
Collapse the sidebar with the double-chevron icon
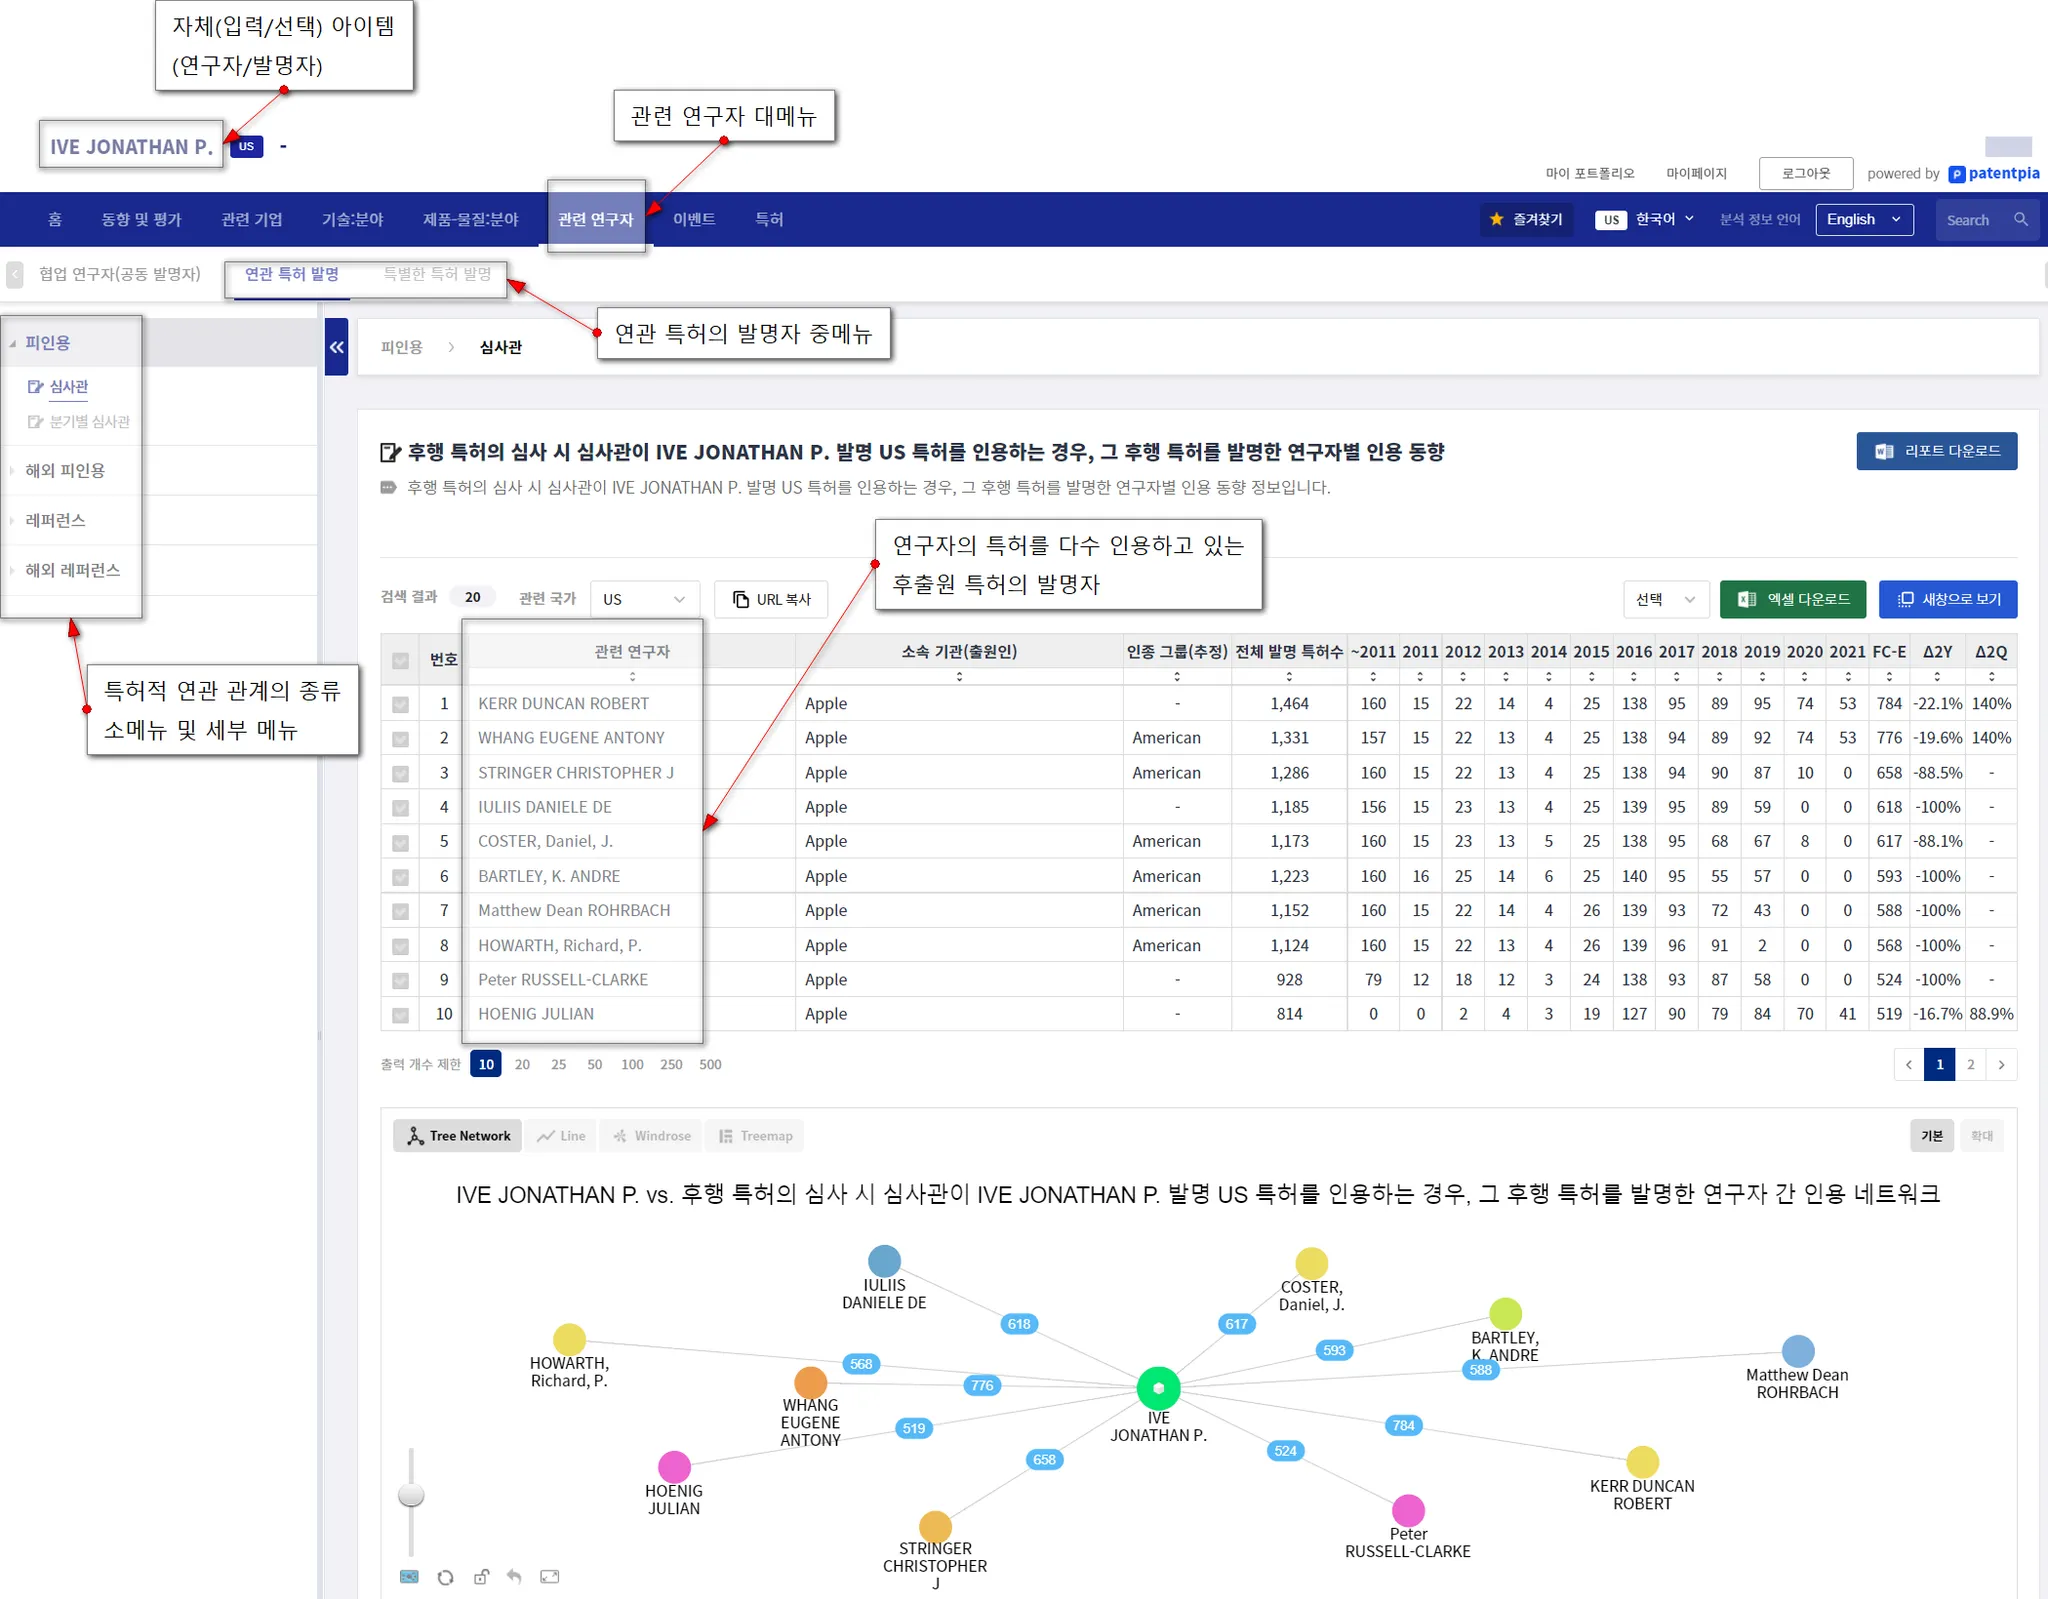336,347
